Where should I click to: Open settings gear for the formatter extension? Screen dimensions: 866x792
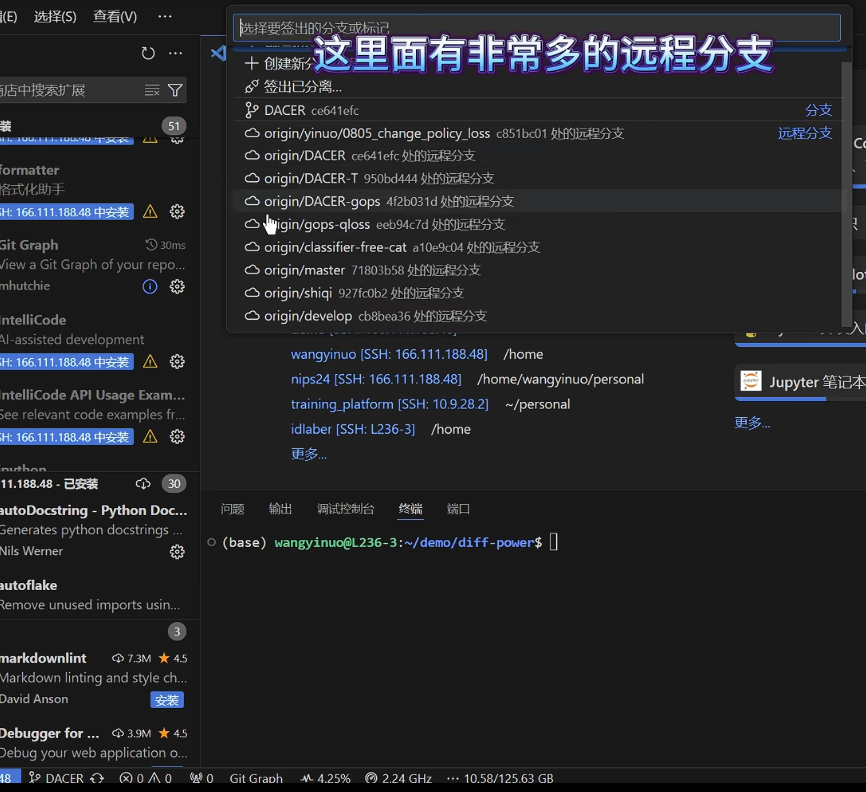coord(175,211)
